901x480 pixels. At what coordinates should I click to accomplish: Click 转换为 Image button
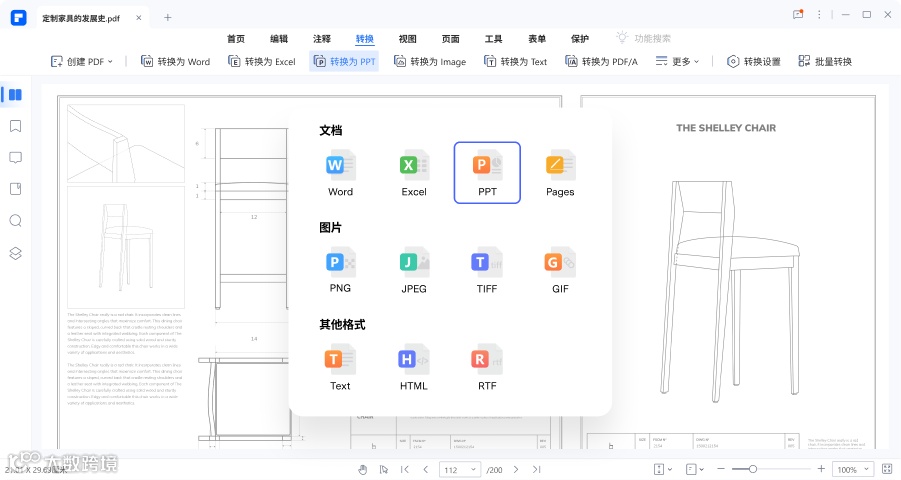click(430, 62)
